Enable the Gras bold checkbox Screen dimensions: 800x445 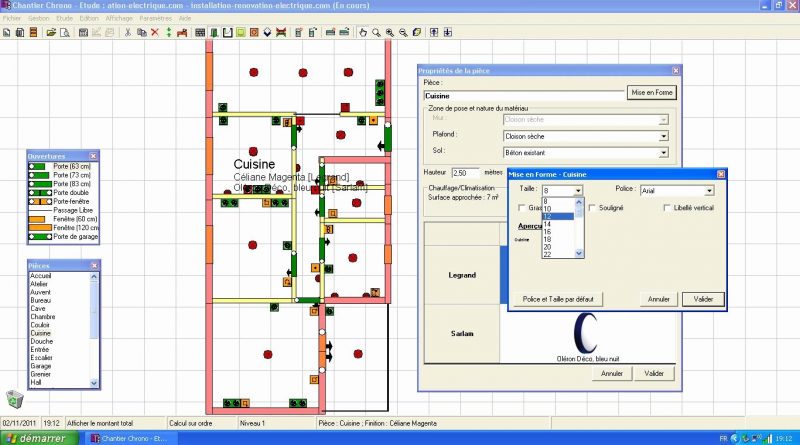tap(521, 208)
